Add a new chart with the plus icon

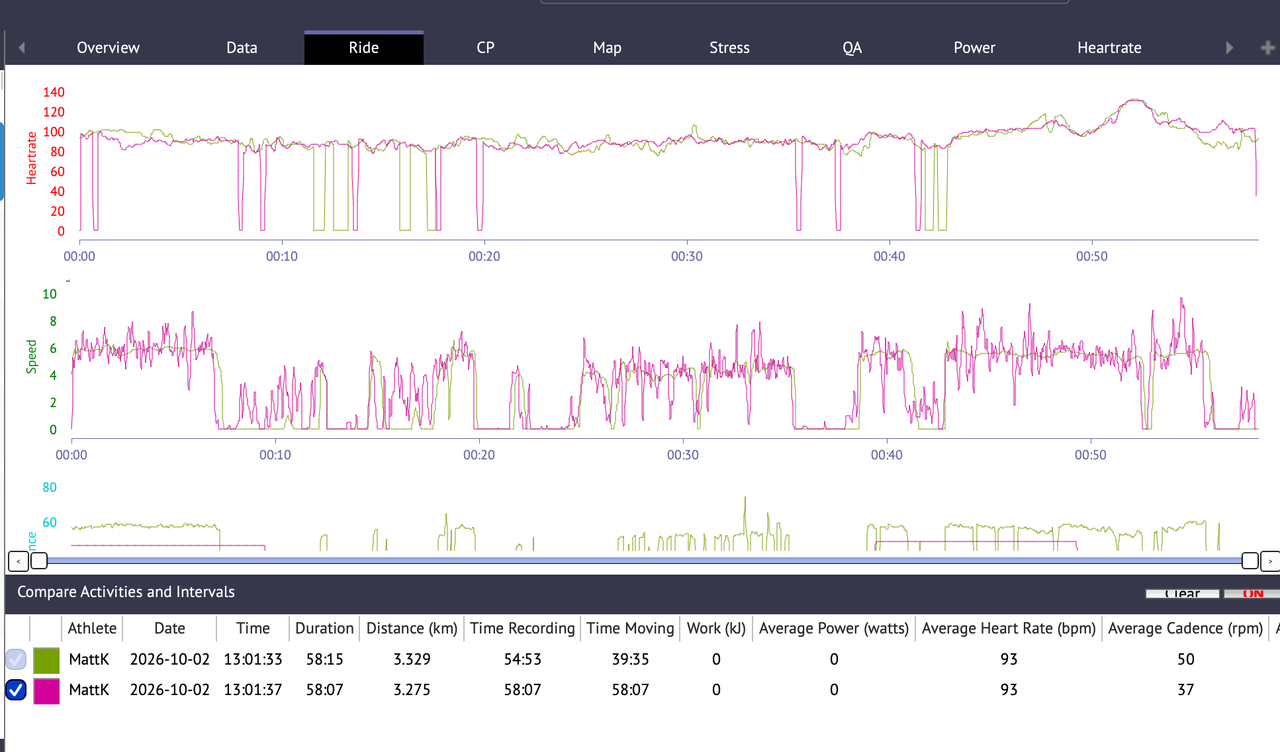coord(1268,48)
